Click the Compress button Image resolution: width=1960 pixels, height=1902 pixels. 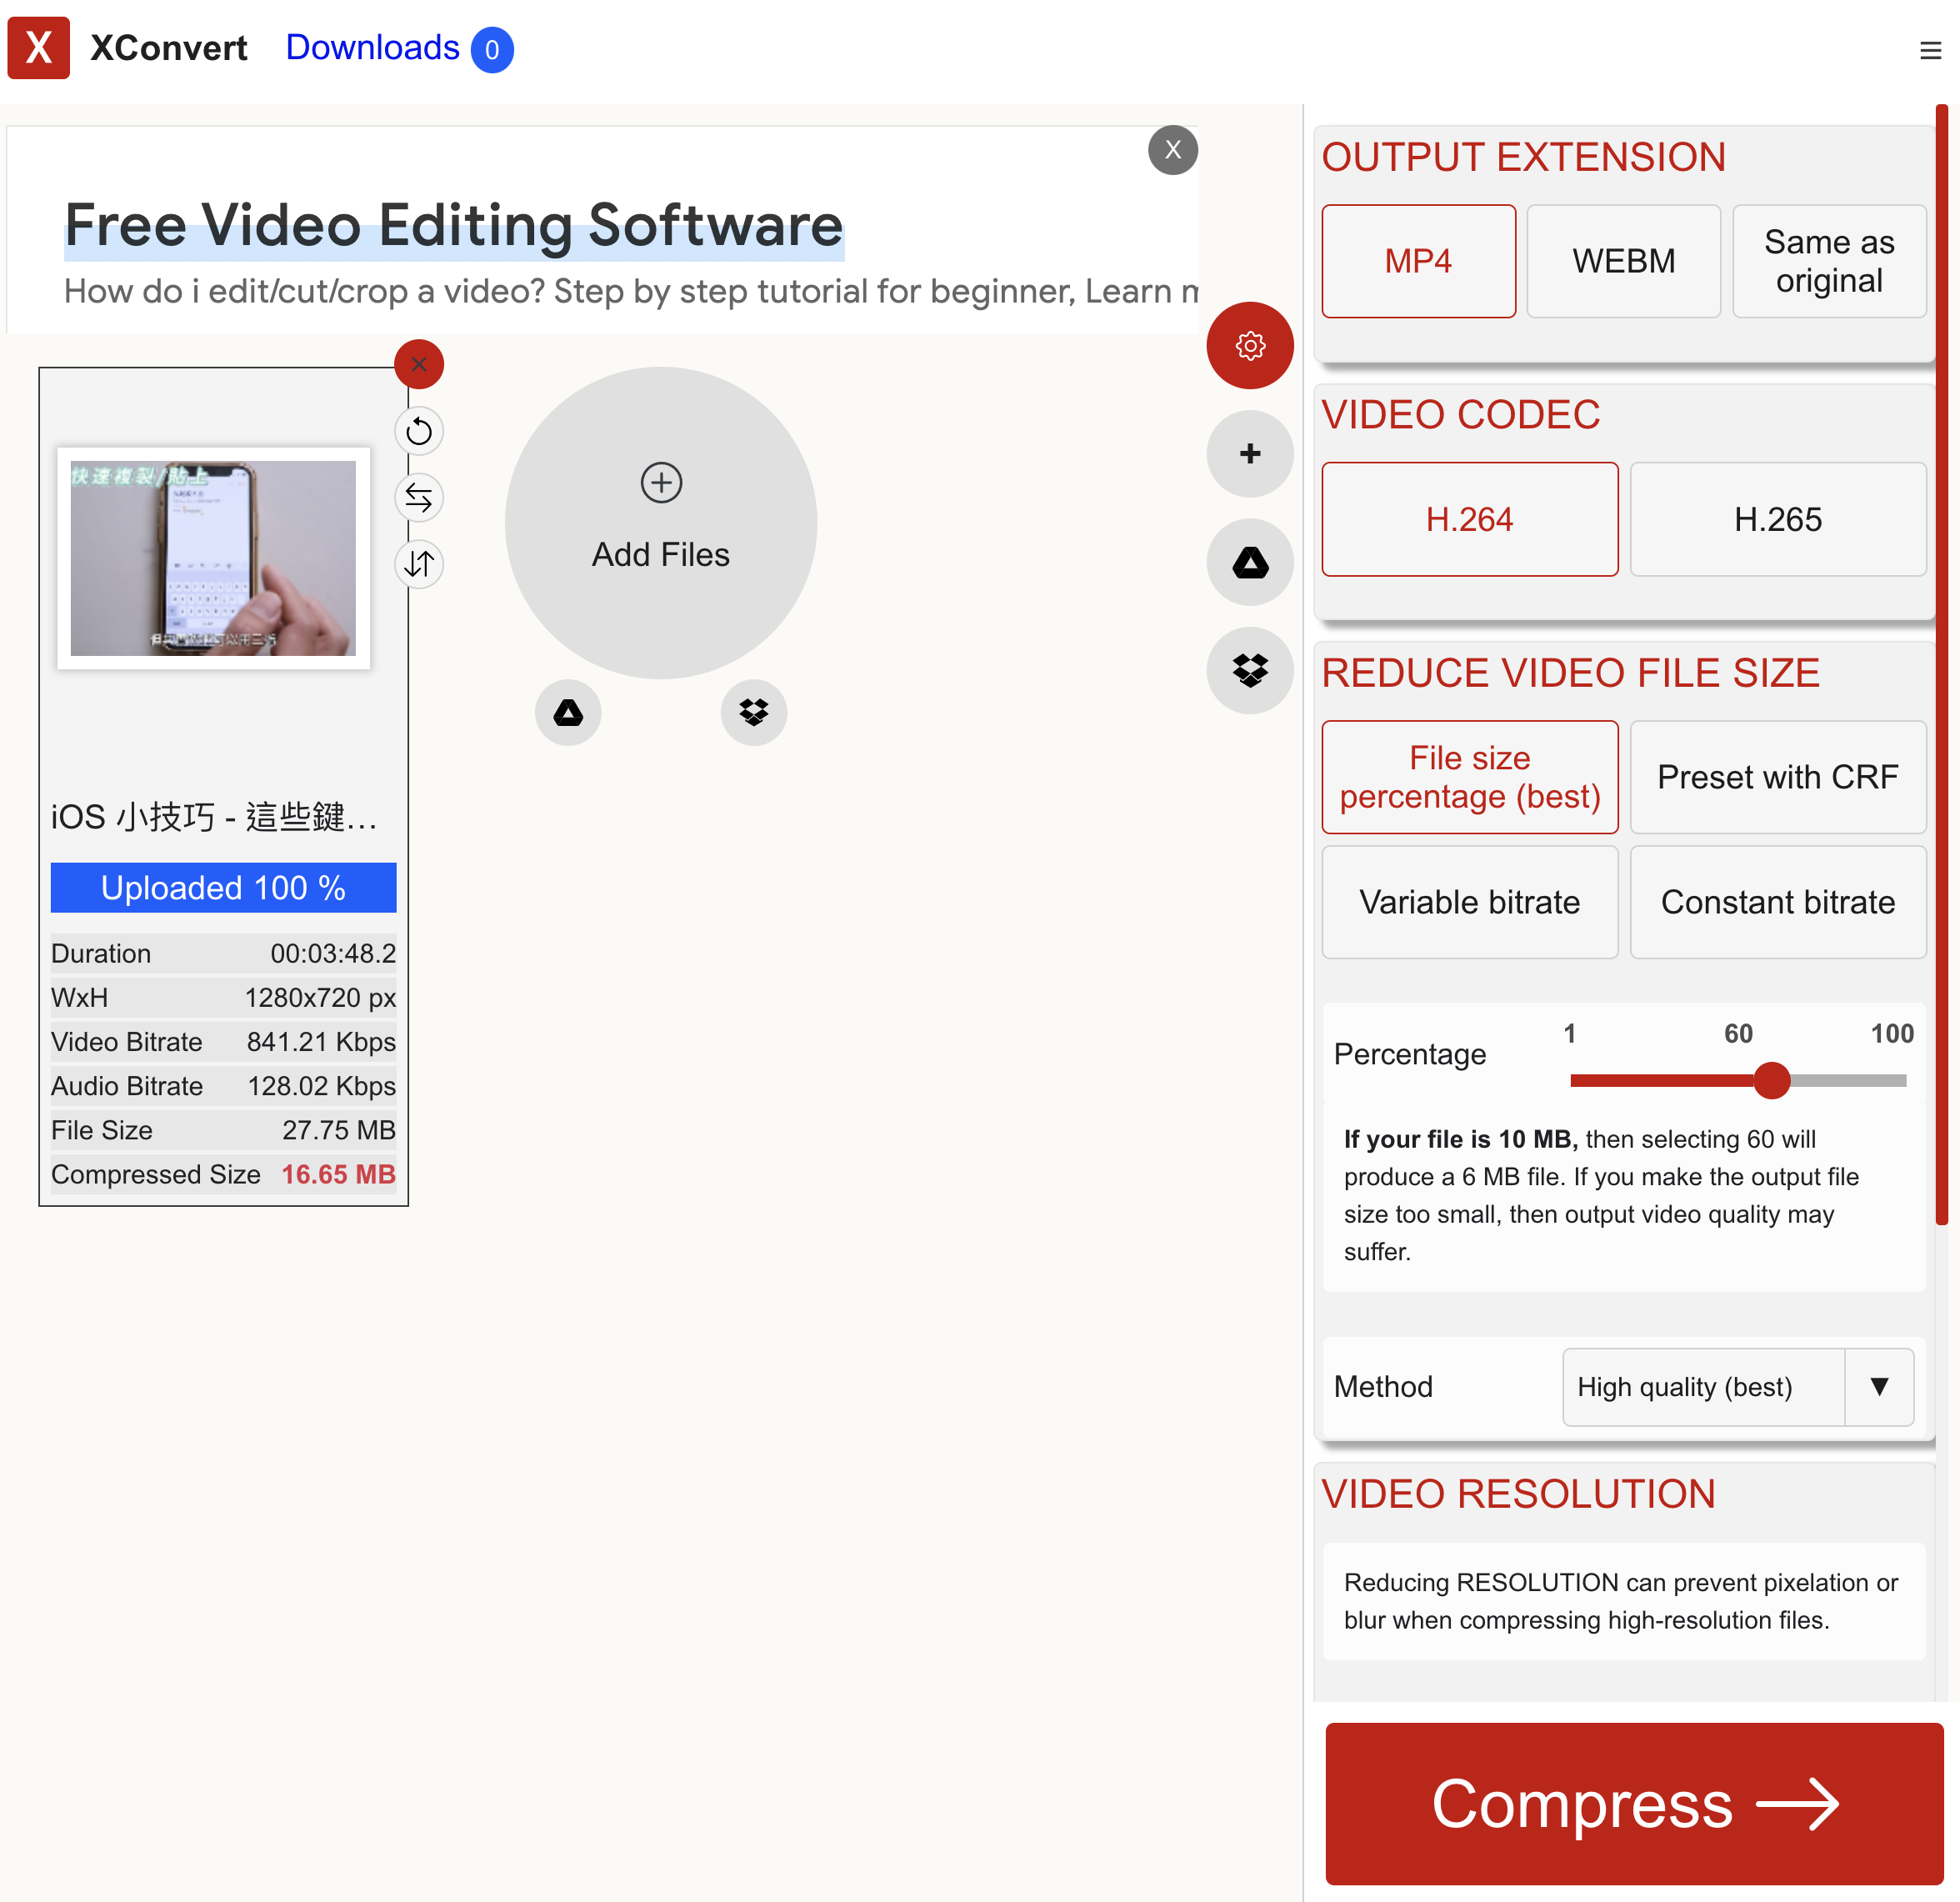(x=1633, y=1803)
